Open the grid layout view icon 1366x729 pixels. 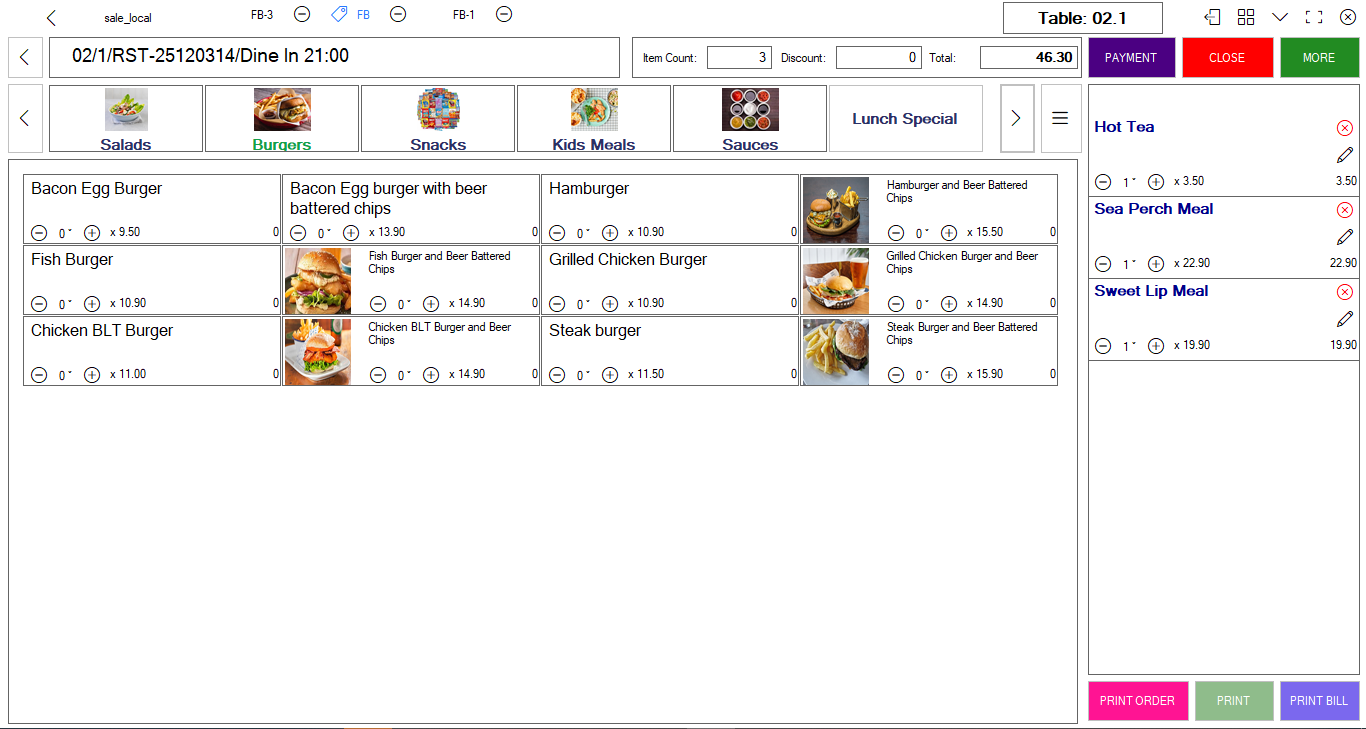click(x=1246, y=17)
